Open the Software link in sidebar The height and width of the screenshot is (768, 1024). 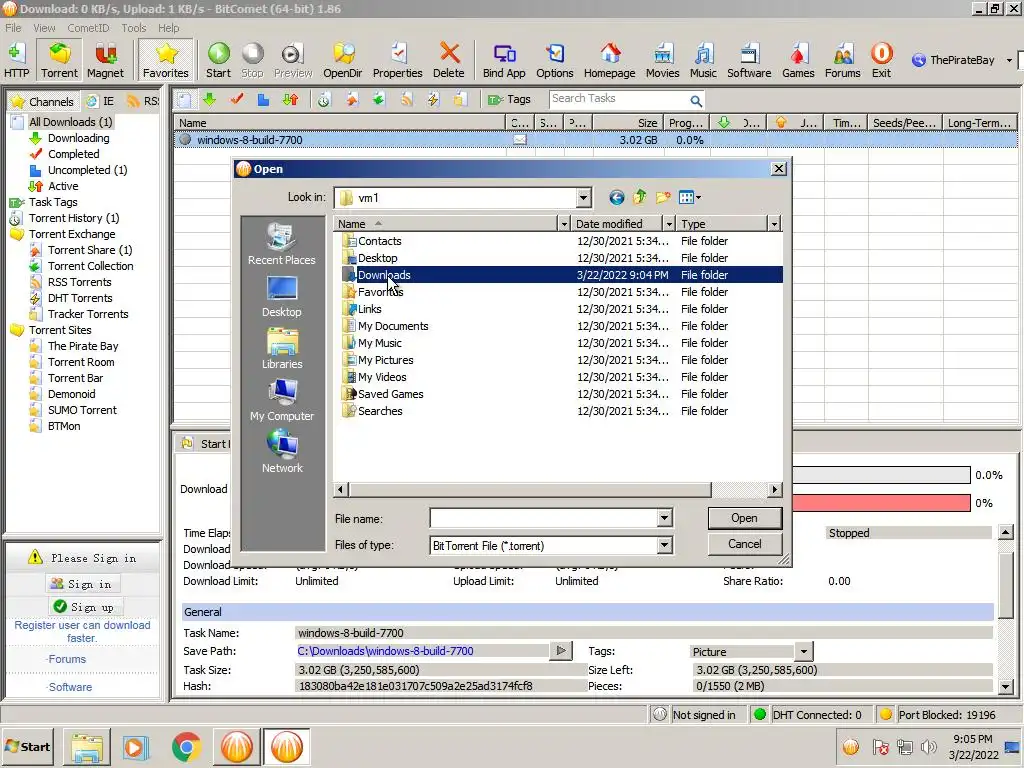point(70,687)
